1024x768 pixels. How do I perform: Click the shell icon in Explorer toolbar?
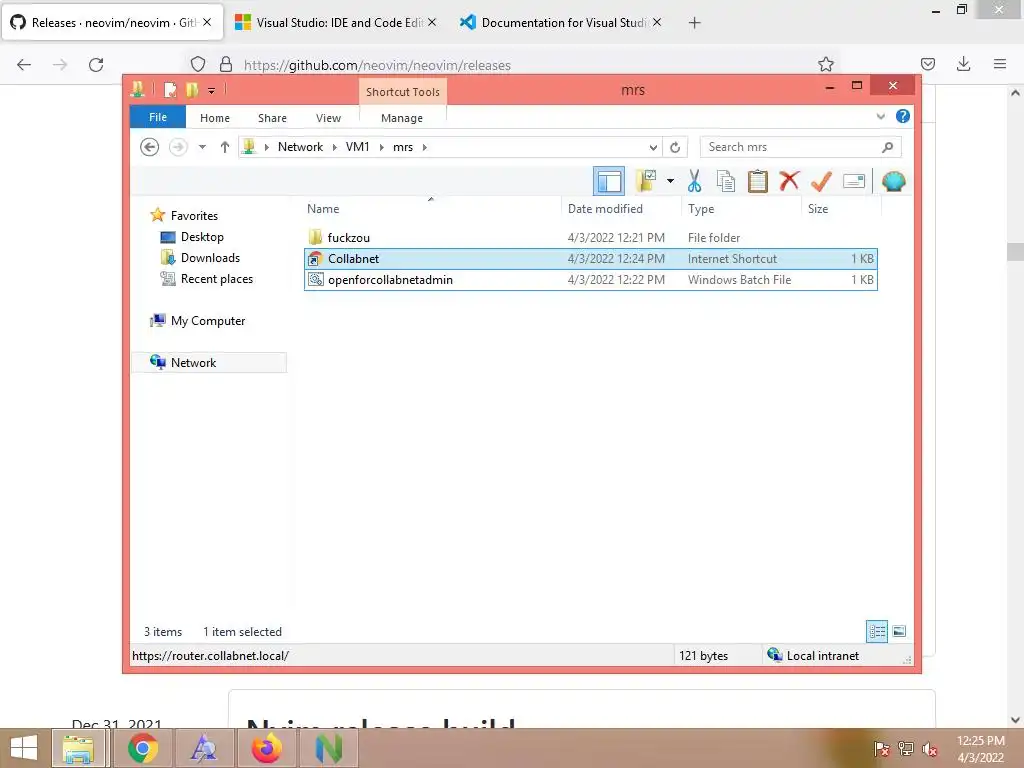tap(893, 181)
